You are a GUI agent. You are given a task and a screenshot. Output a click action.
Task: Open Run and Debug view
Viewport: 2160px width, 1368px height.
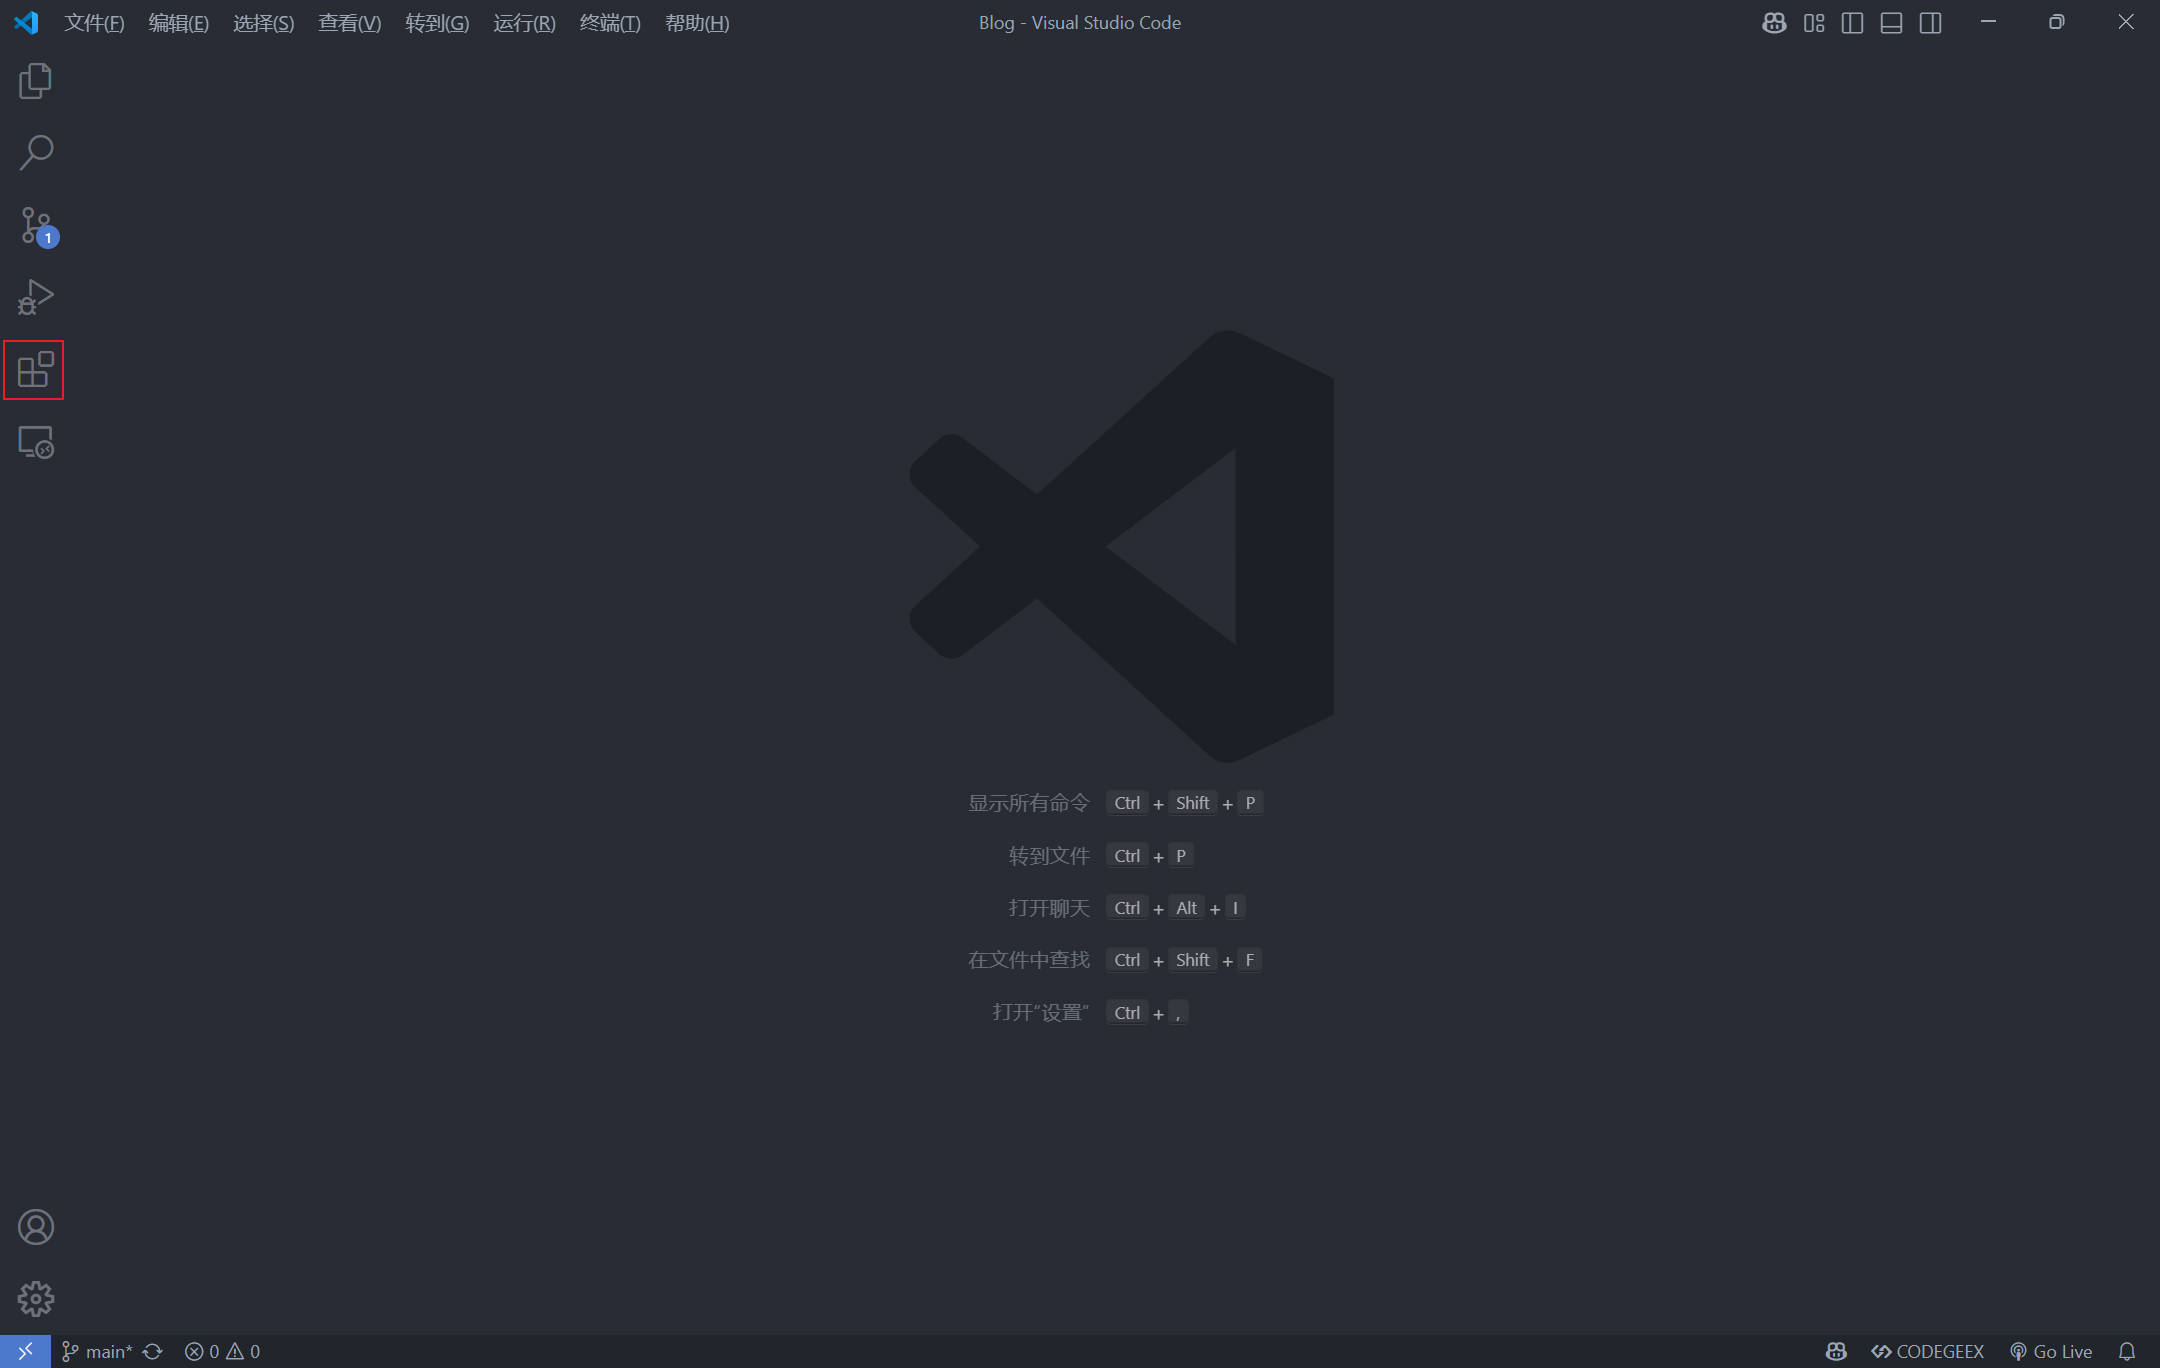point(35,297)
